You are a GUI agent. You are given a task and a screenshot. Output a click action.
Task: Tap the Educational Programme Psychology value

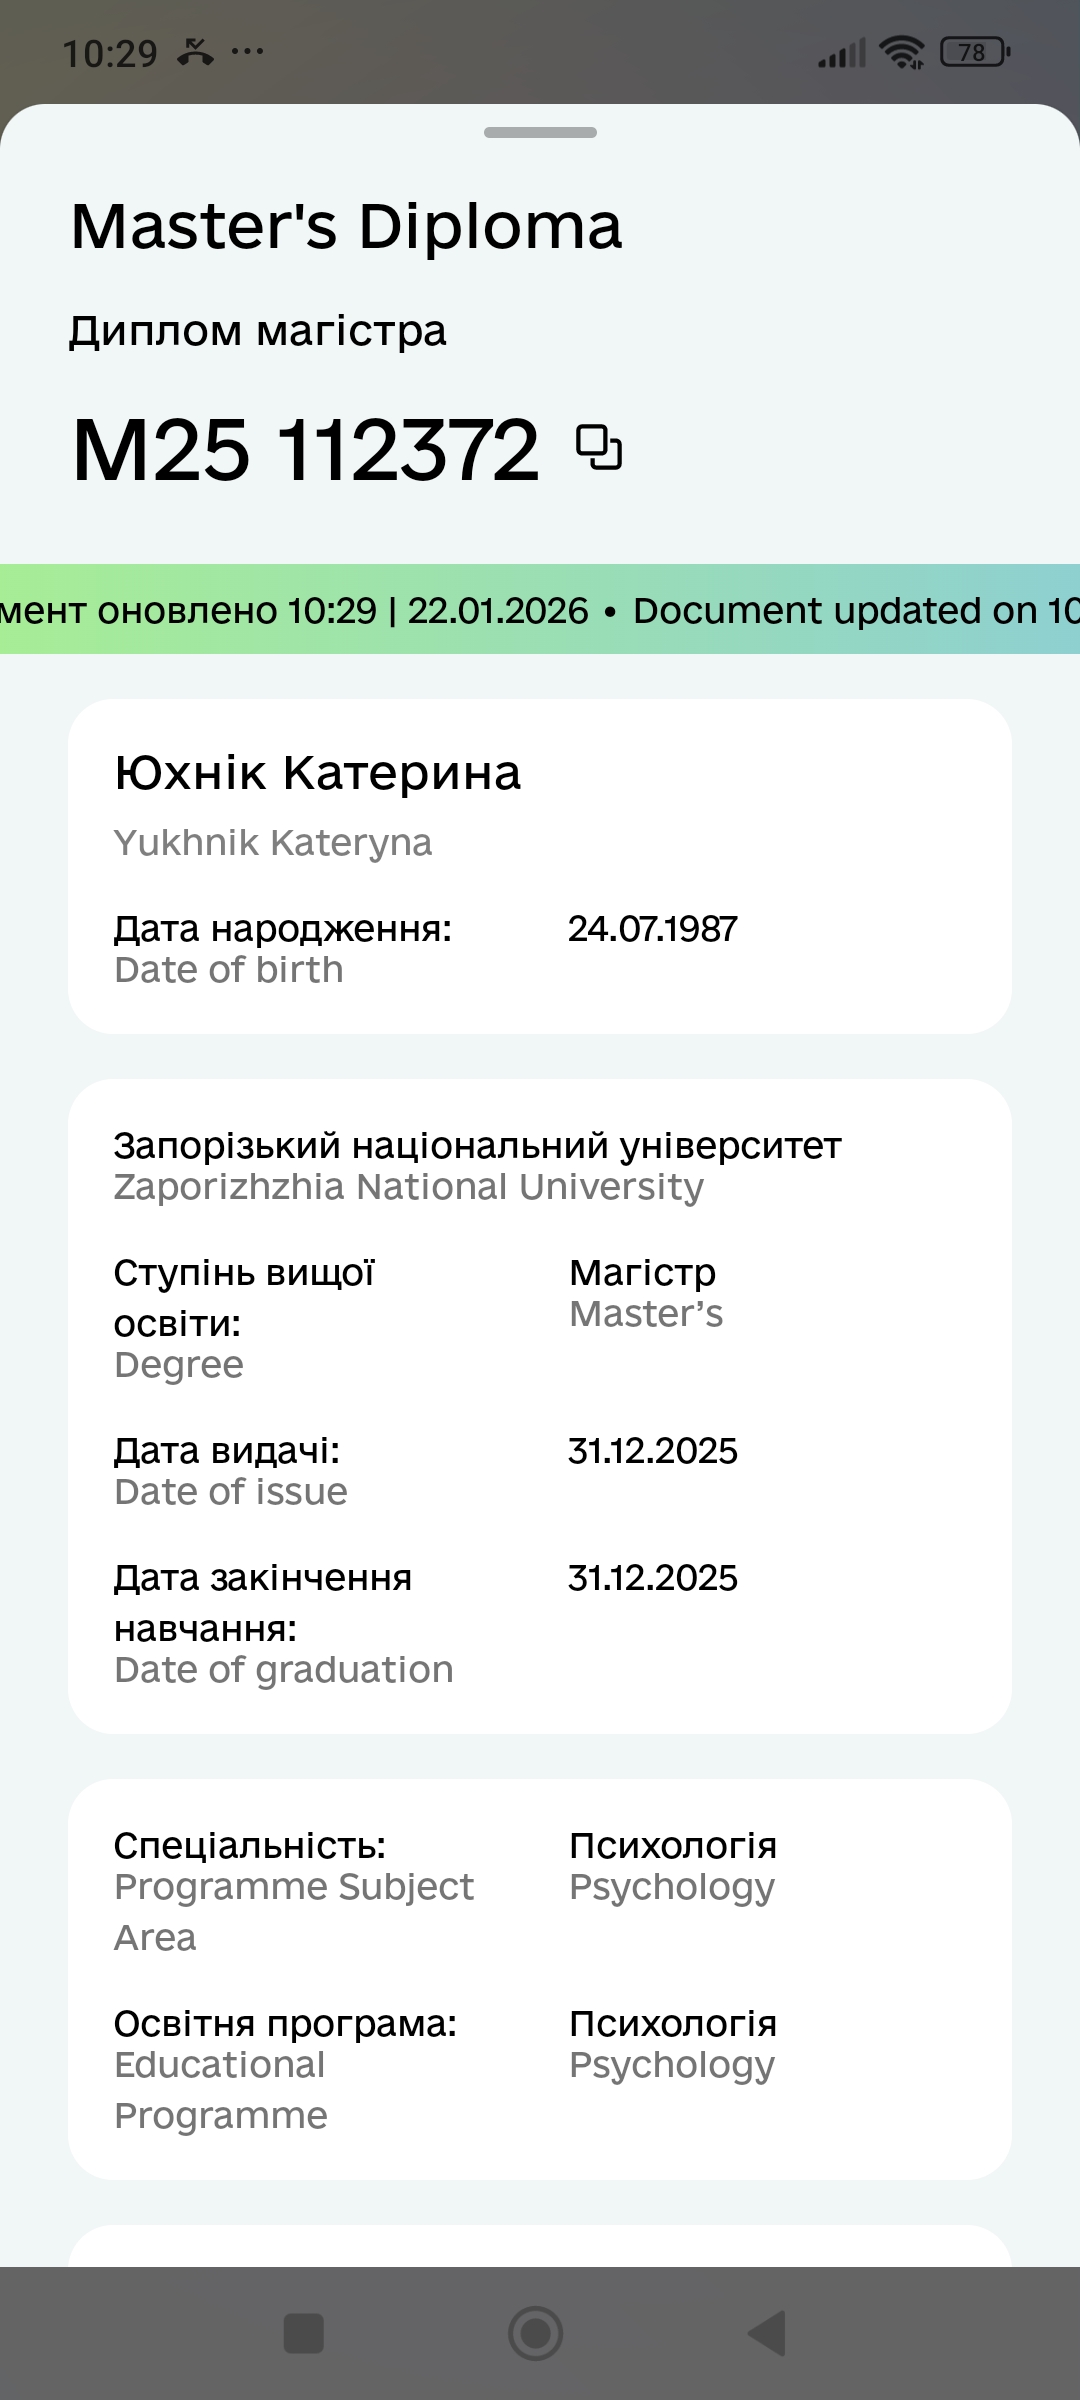[x=672, y=2042]
